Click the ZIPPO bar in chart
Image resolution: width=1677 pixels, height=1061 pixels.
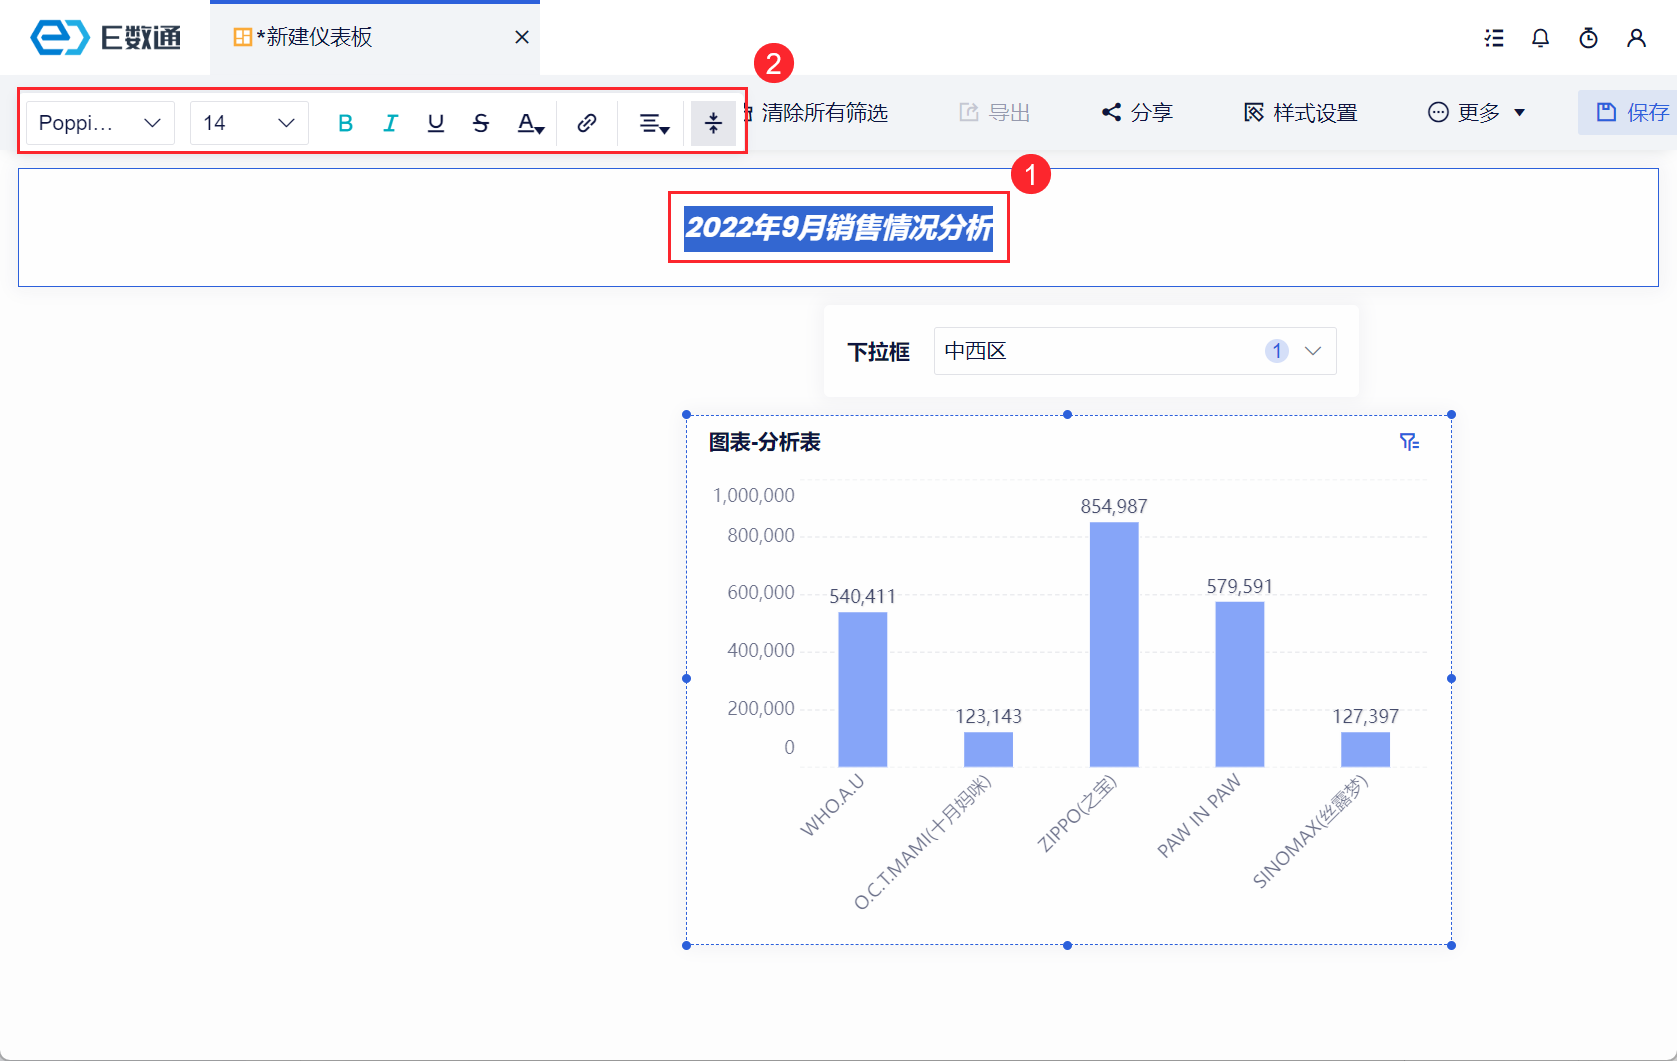coord(1114,644)
